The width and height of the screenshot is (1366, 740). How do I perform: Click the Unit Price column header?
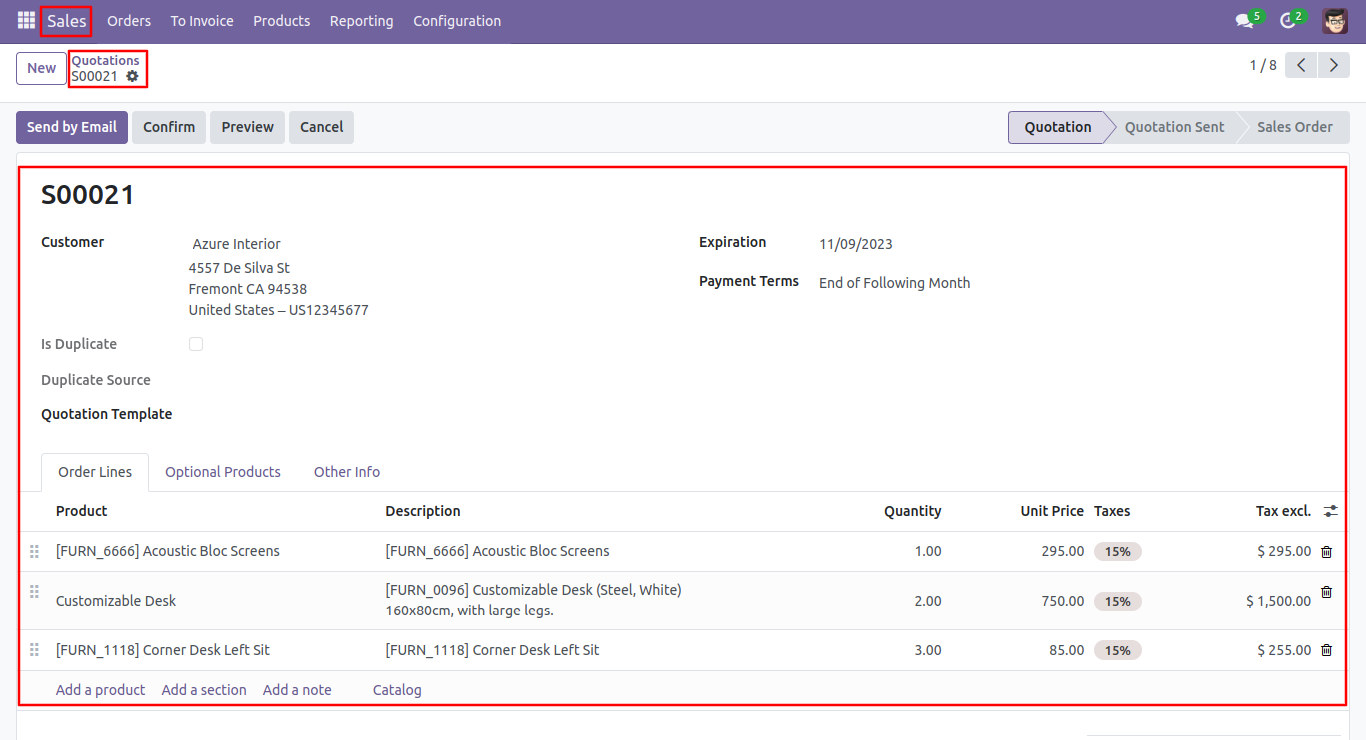1052,511
